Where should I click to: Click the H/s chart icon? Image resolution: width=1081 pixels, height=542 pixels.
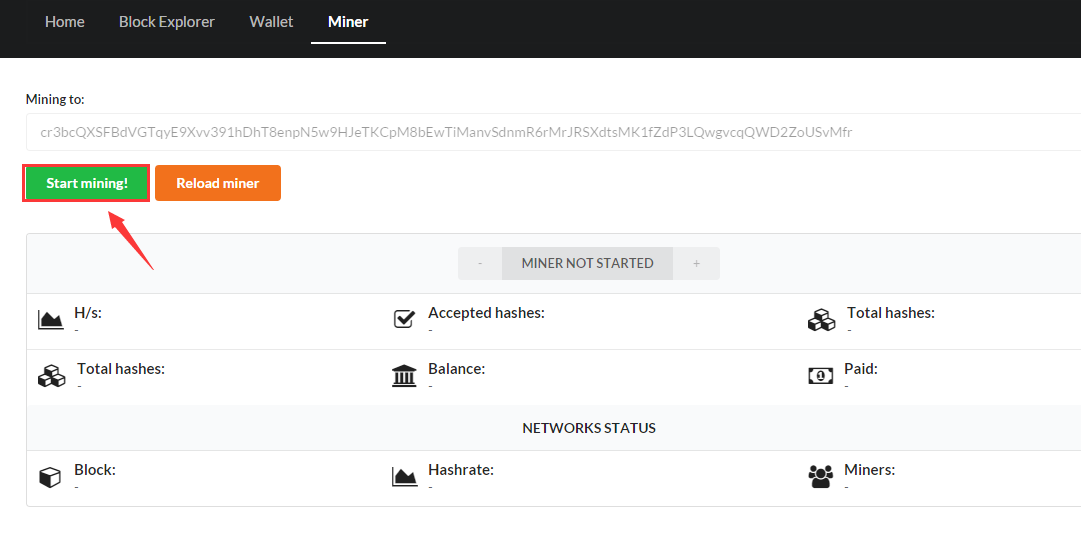[x=50, y=320]
